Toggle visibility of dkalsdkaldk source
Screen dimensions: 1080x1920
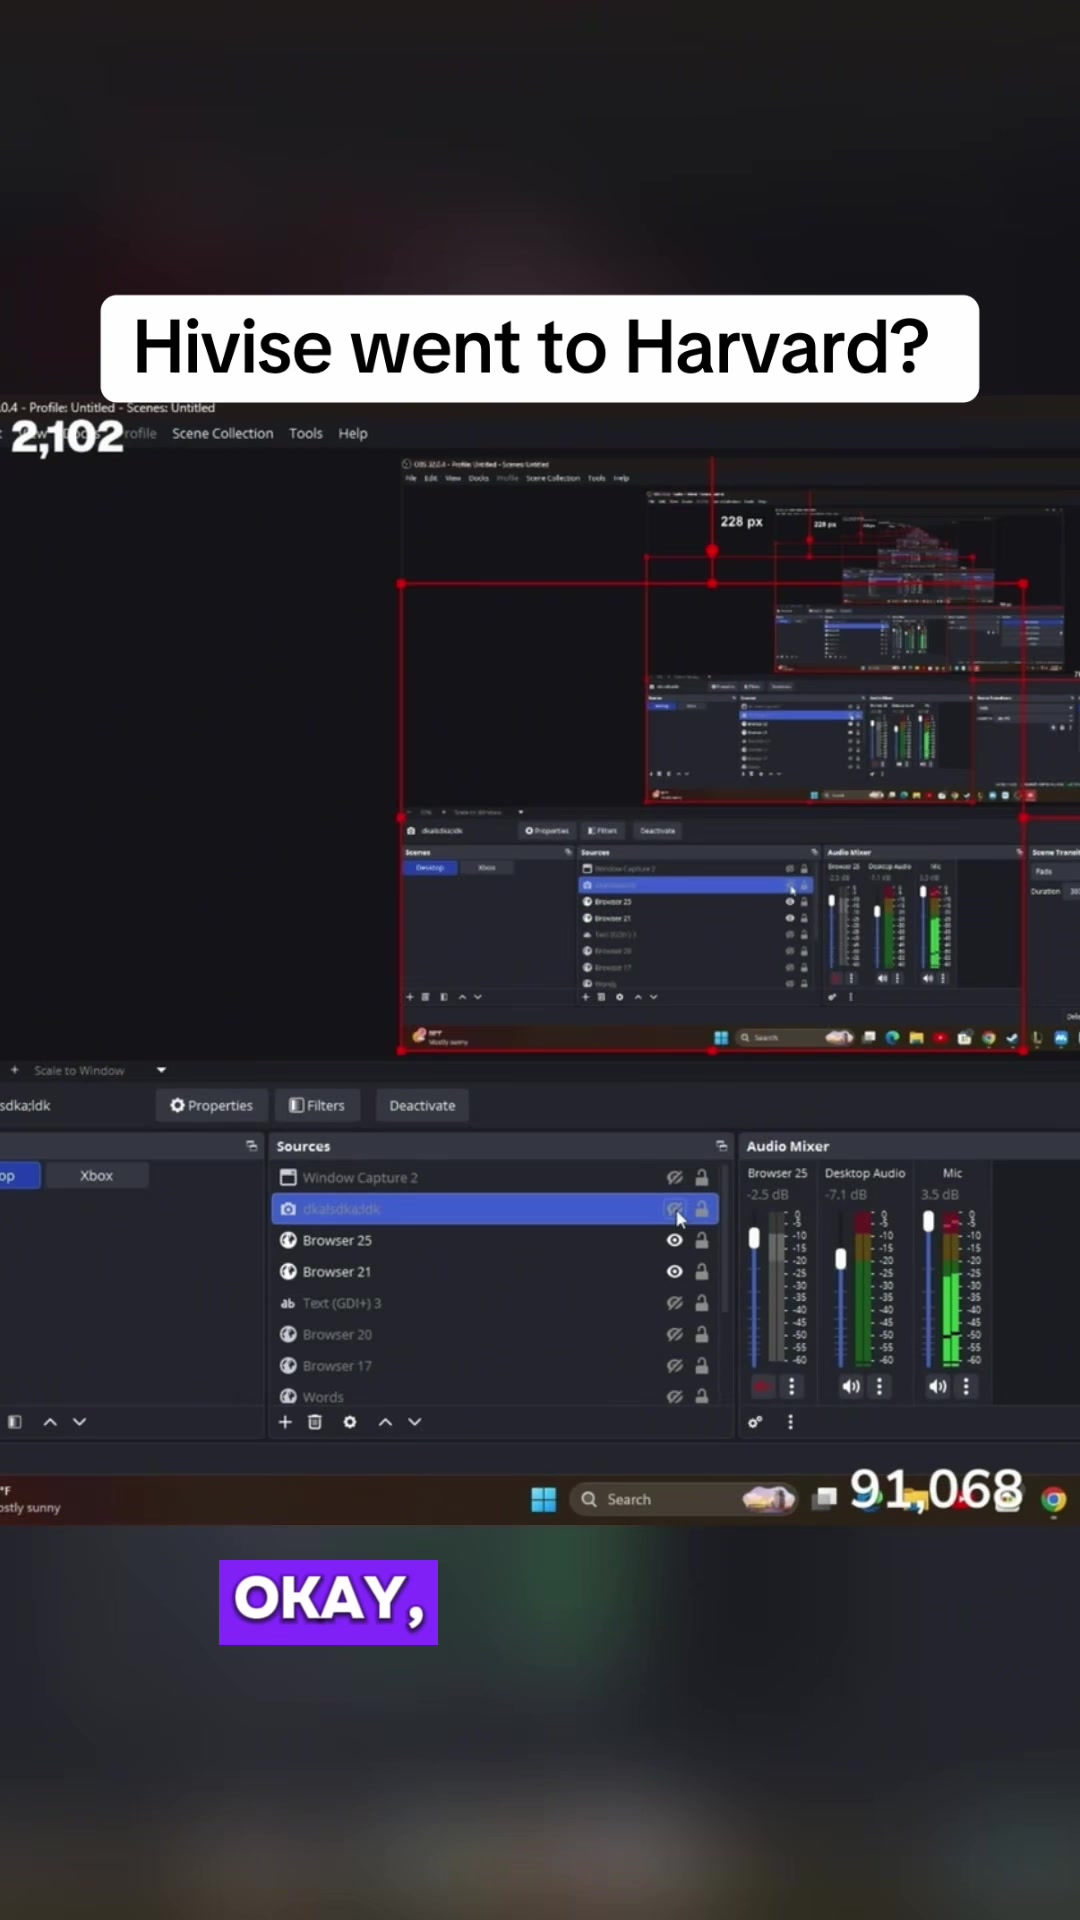(675, 1209)
